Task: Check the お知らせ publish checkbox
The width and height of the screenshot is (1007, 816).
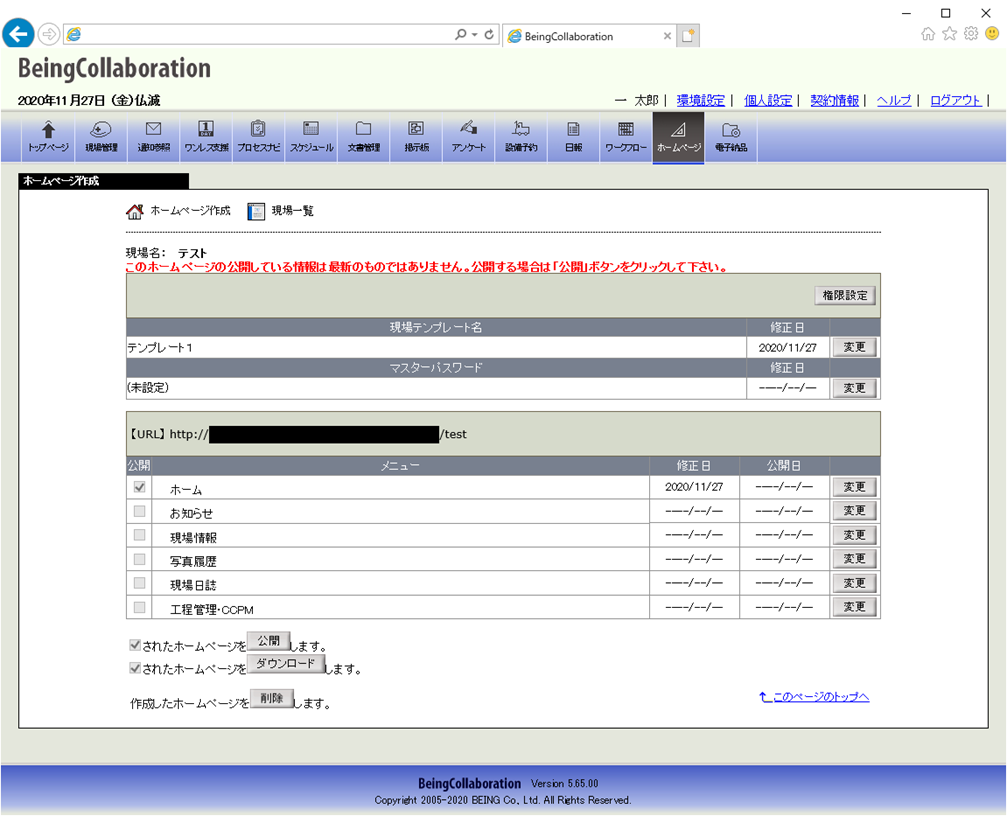Action: point(139,511)
